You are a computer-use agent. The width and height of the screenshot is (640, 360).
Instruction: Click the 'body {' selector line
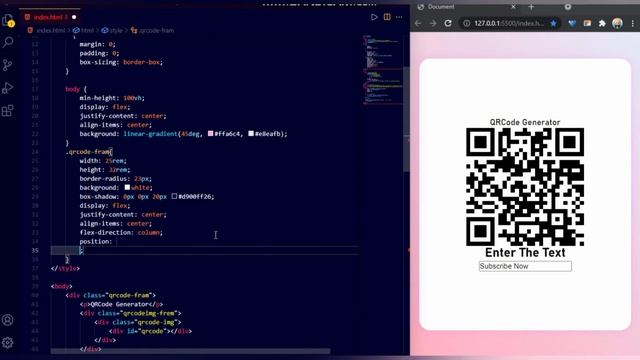coord(76,89)
